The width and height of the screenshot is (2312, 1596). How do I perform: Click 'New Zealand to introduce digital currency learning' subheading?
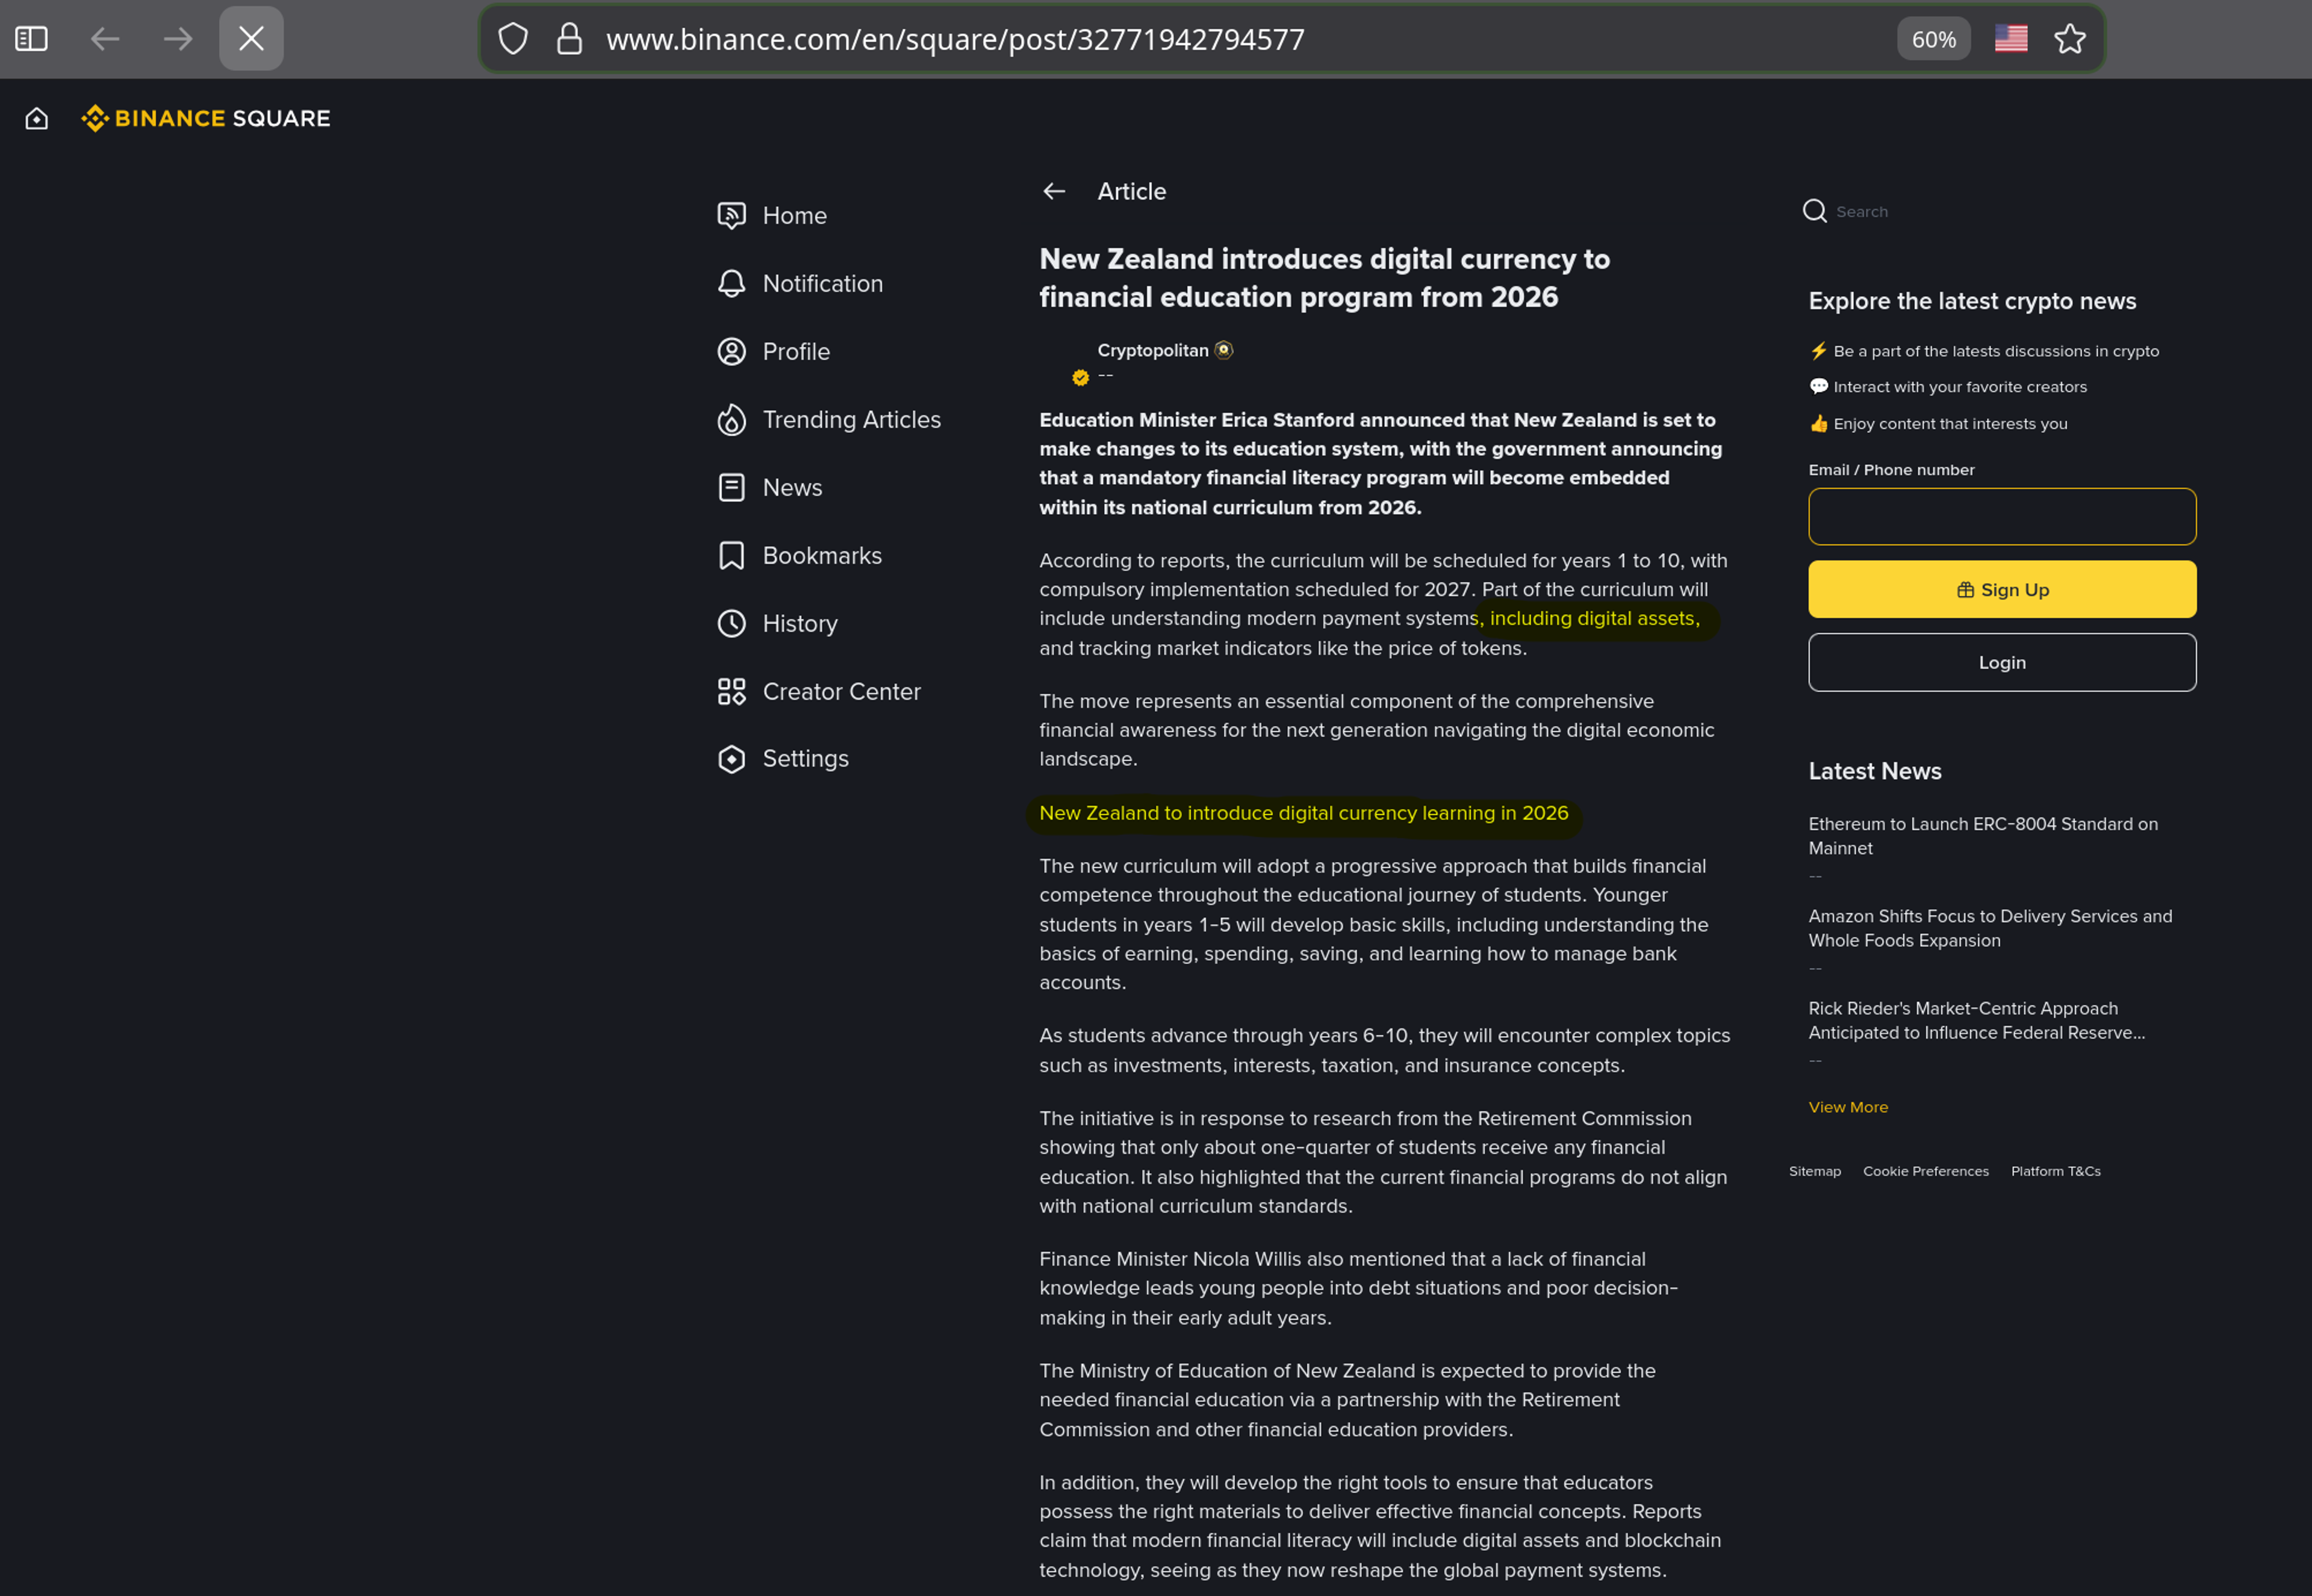tap(1303, 813)
